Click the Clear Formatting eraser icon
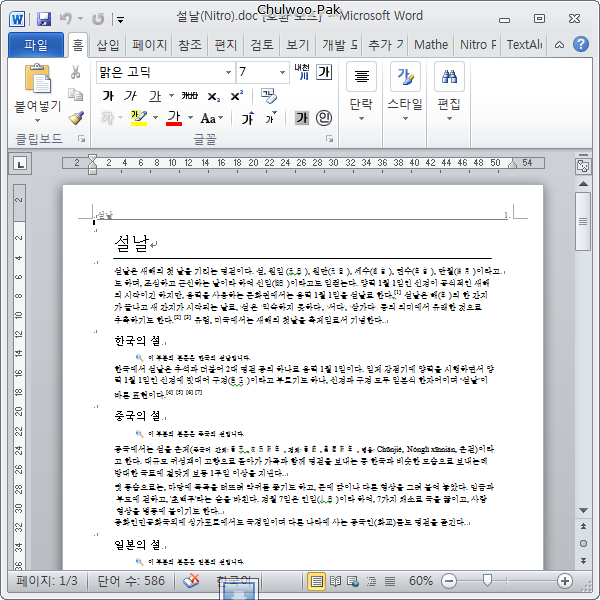600x600 pixels. click(269, 96)
